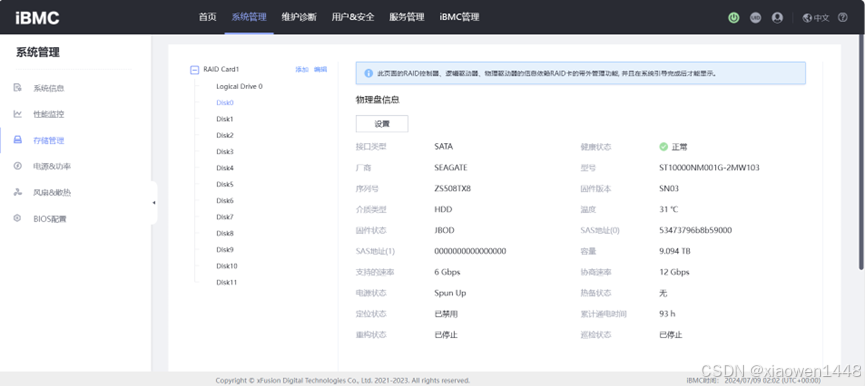Open iBMC管理 tab
The height and width of the screenshot is (386, 865).
(460, 17)
